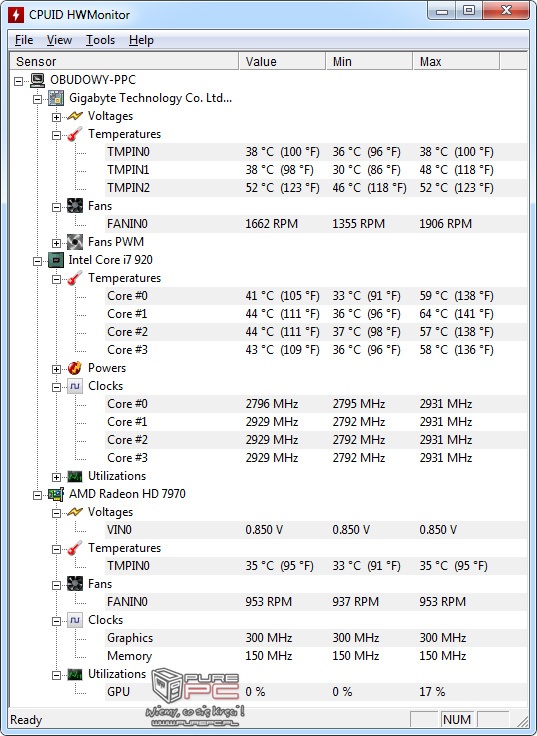Expand the Powers node

(x=56, y=369)
